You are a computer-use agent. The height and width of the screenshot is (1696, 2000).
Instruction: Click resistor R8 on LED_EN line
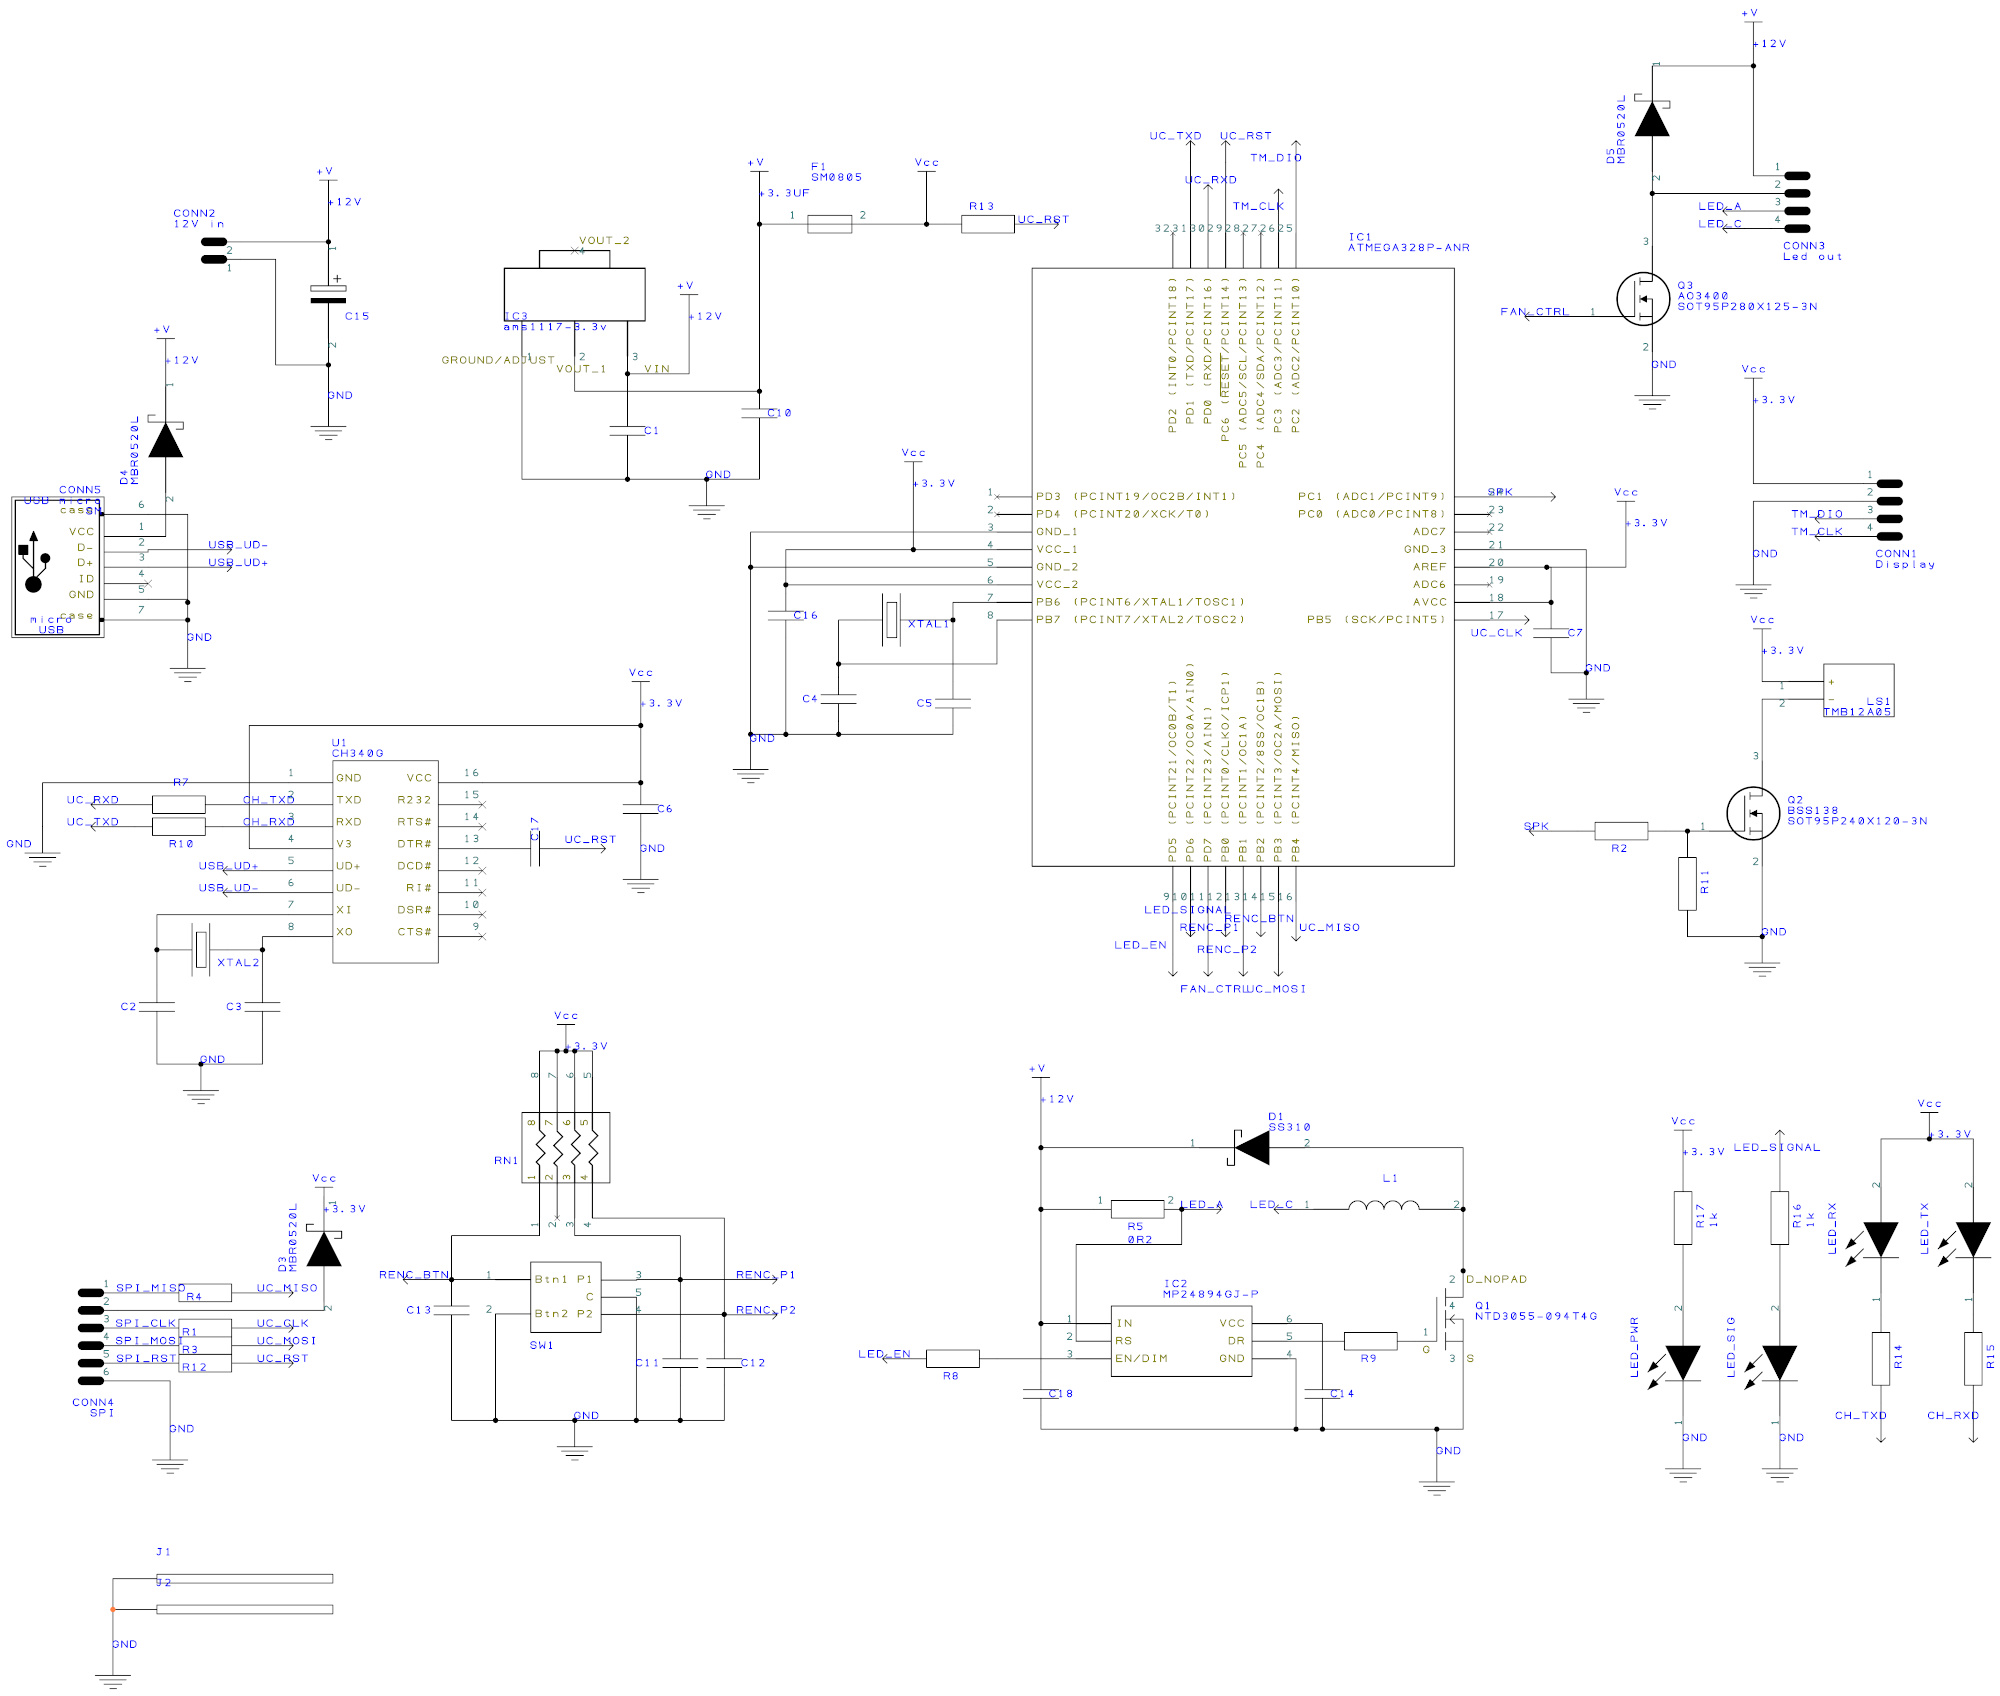coord(952,1358)
